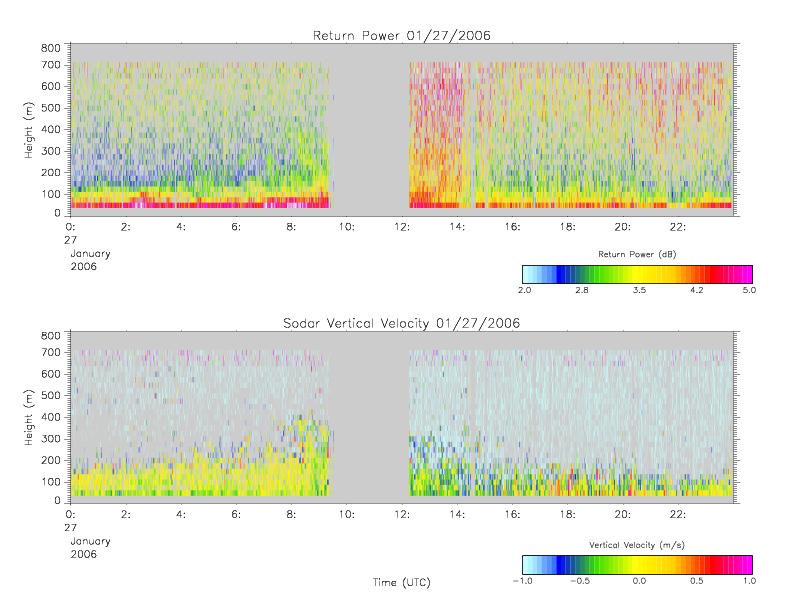
Task: Click 14: time tick under Return Power plot
Action: tap(457, 227)
